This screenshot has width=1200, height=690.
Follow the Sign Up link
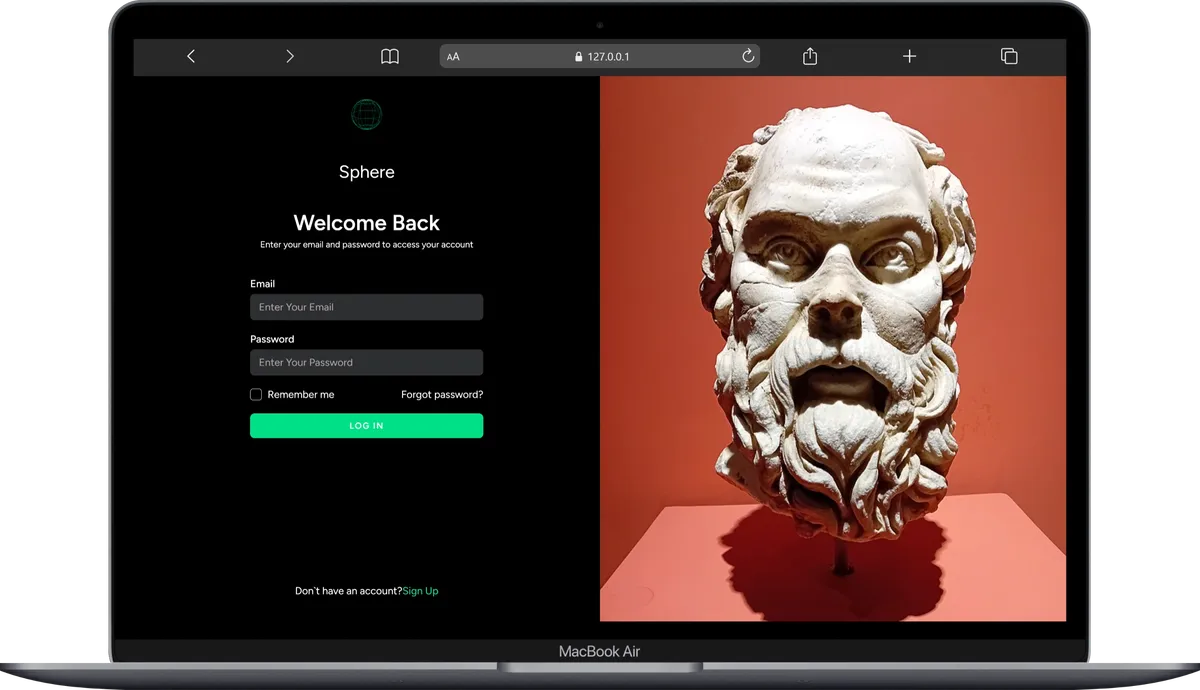pos(420,591)
